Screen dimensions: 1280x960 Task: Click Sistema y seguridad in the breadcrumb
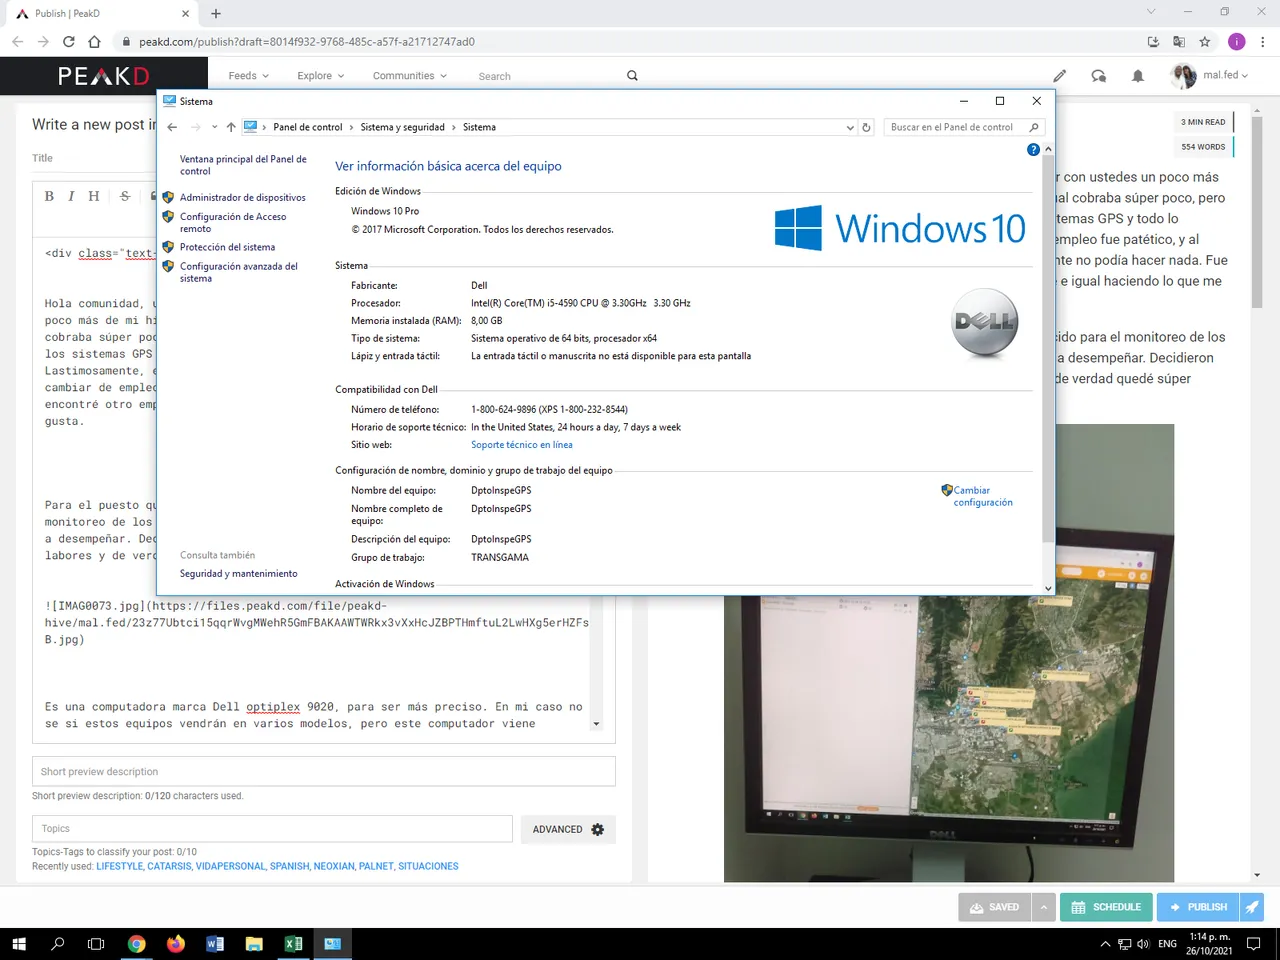pyautogui.click(x=403, y=127)
